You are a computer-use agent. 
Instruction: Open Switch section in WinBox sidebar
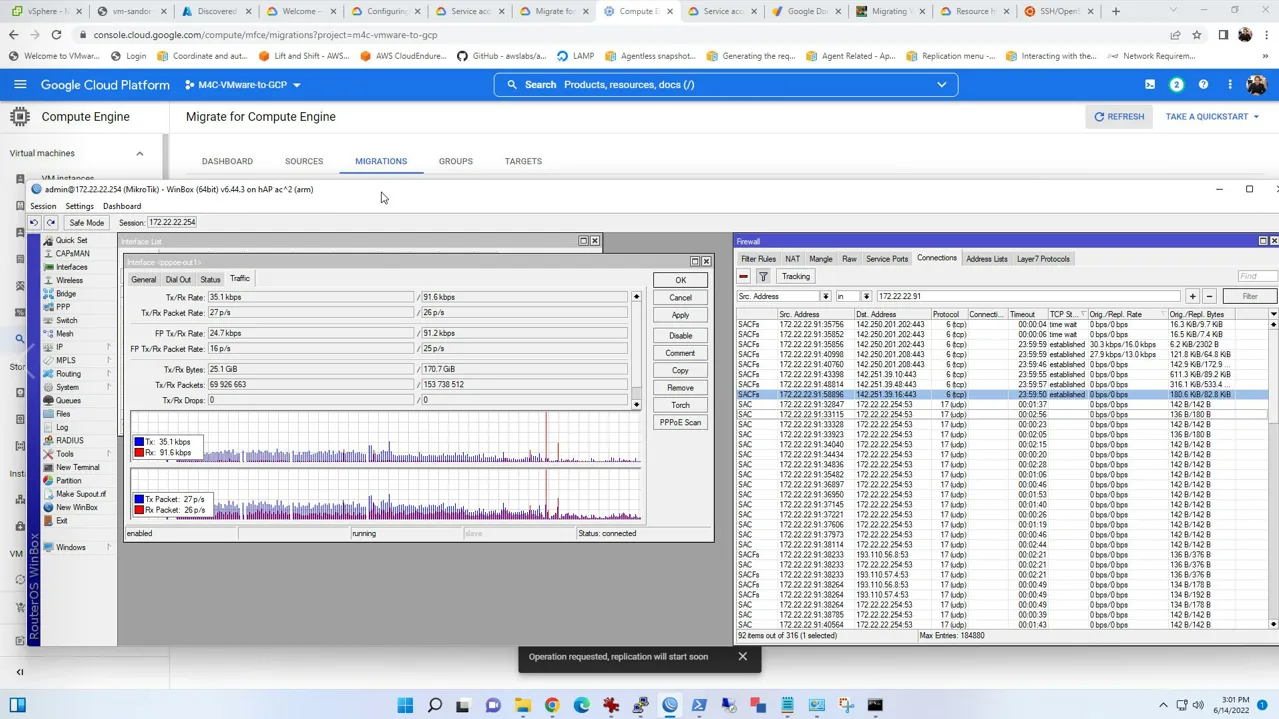tap(66, 320)
